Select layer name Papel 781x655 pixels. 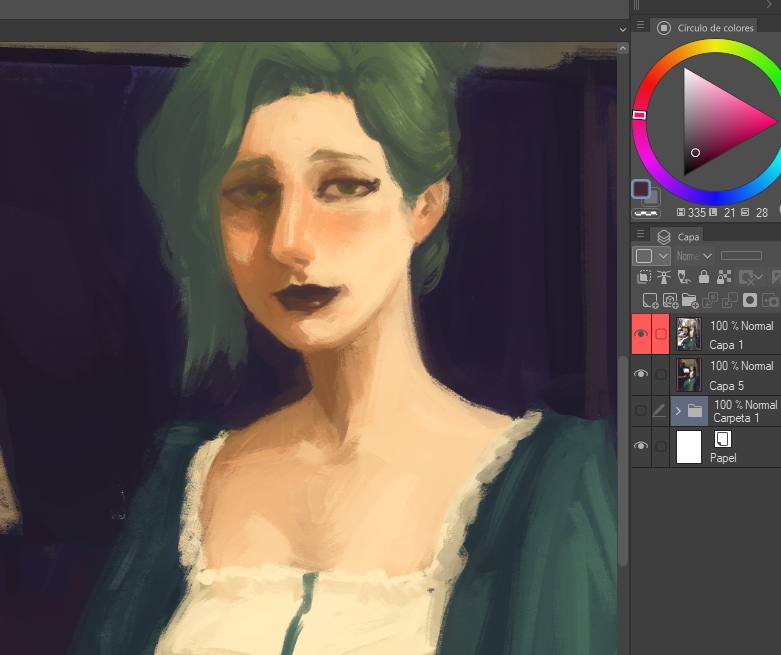723,458
